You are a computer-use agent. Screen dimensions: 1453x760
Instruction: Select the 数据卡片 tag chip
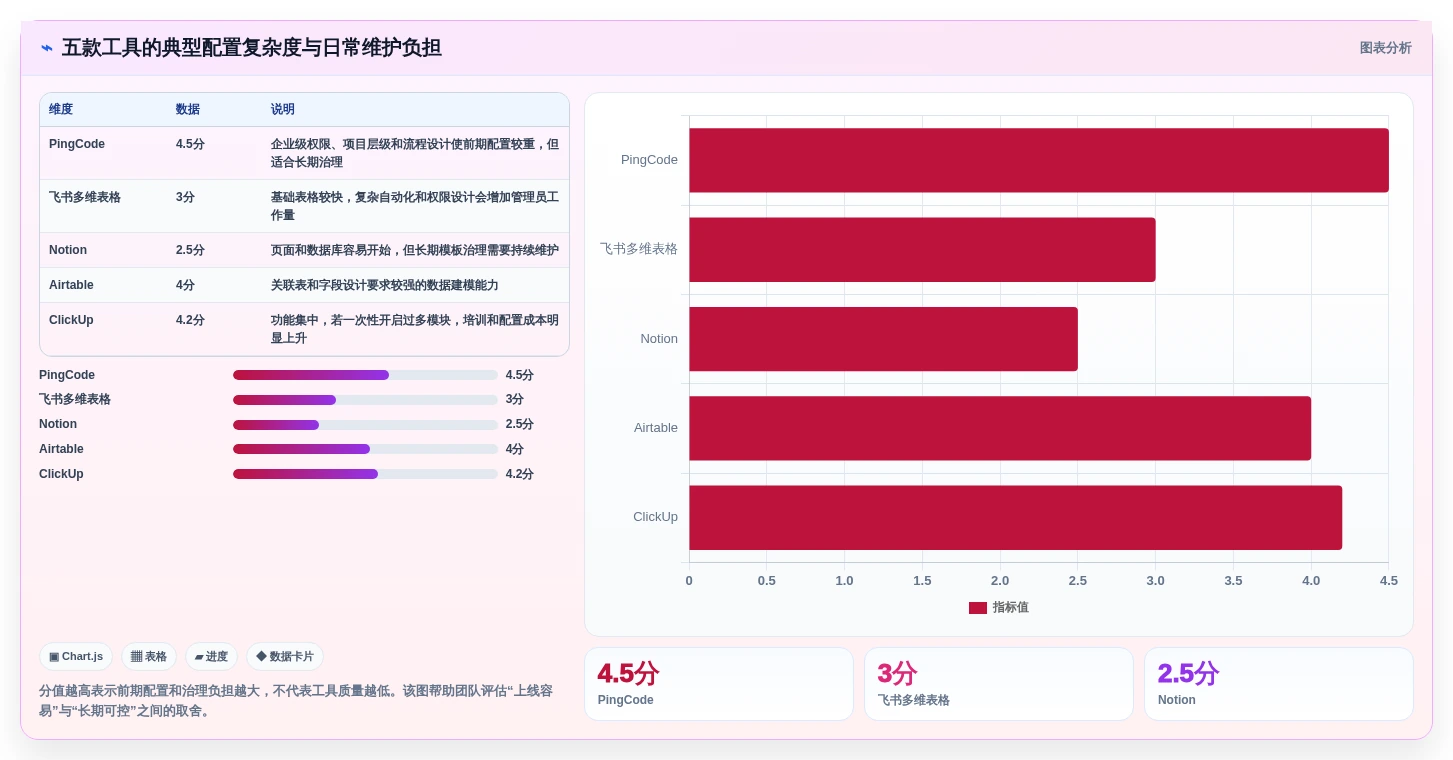pos(285,657)
